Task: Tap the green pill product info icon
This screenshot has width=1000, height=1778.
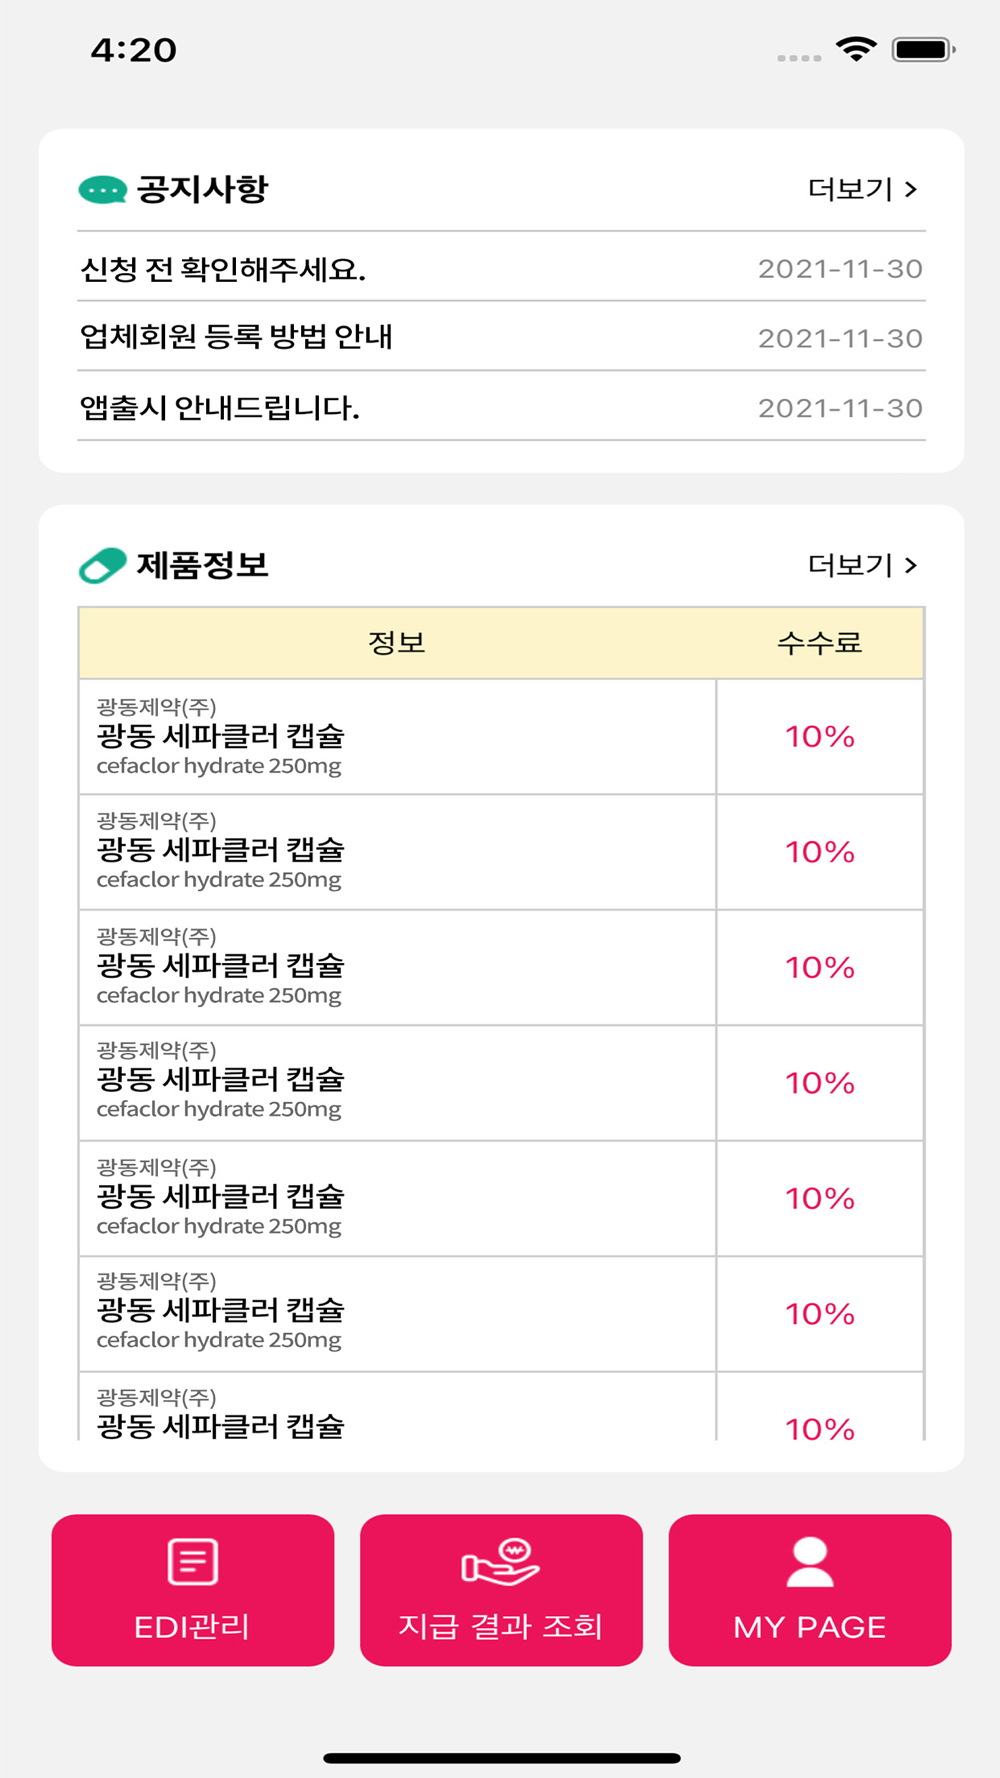Action: pos(102,565)
